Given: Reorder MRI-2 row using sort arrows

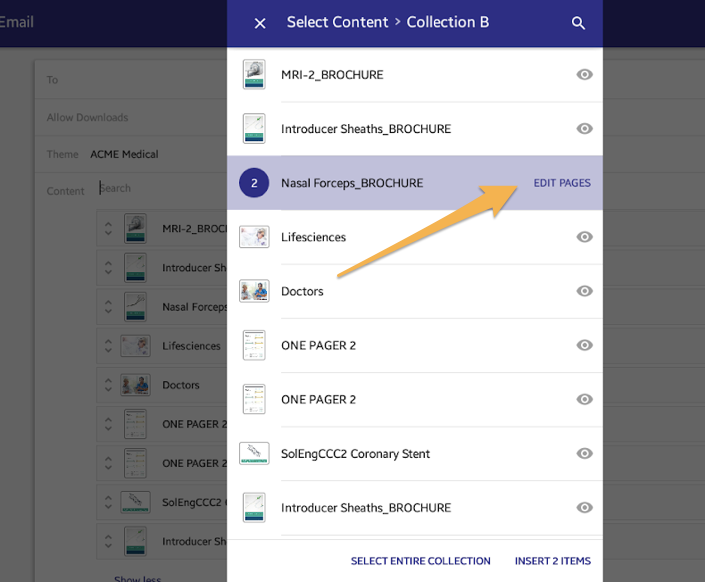Looking at the screenshot, I should pos(108,228).
